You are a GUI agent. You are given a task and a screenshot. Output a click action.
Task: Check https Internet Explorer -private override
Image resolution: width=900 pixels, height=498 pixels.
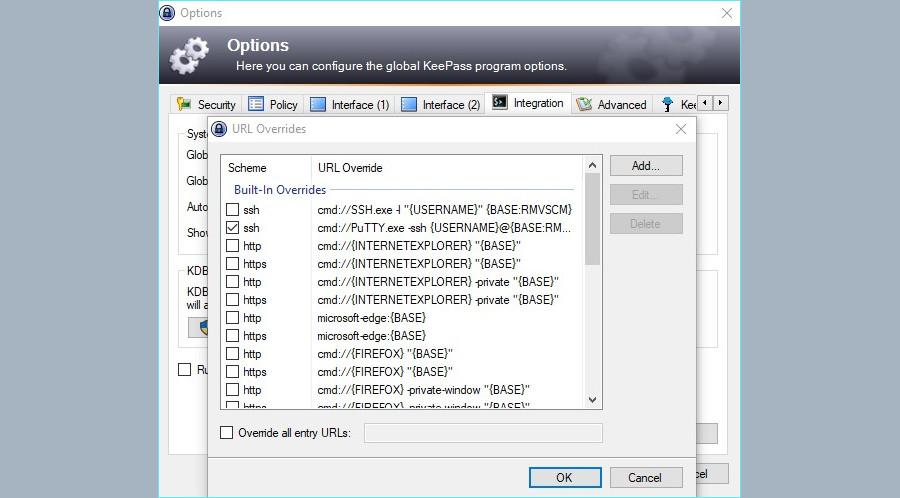pyautogui.click(x=232, y=299)
